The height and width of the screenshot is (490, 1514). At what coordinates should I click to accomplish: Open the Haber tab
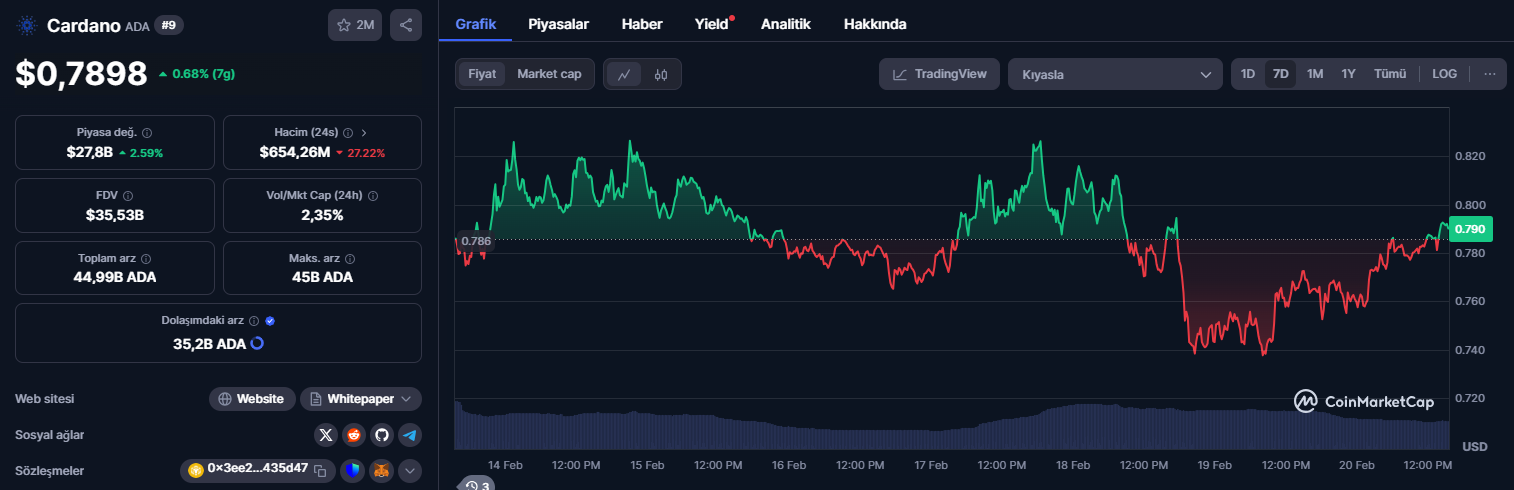pos(641,24)
